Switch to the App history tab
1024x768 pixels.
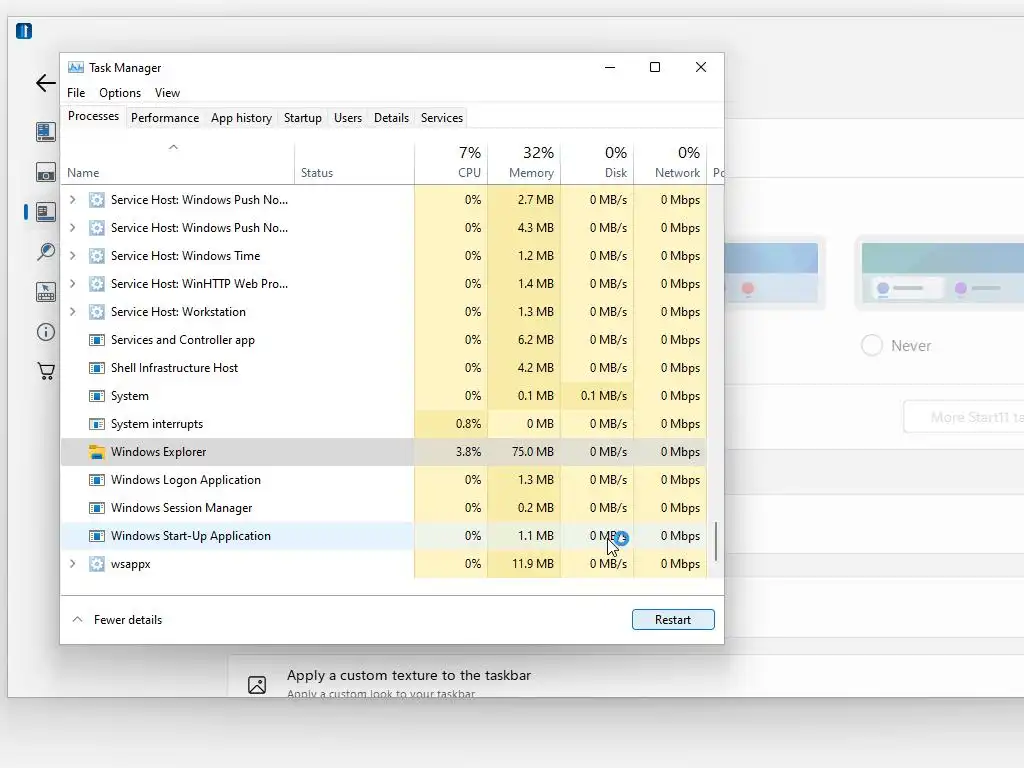(x=241, y=118)
